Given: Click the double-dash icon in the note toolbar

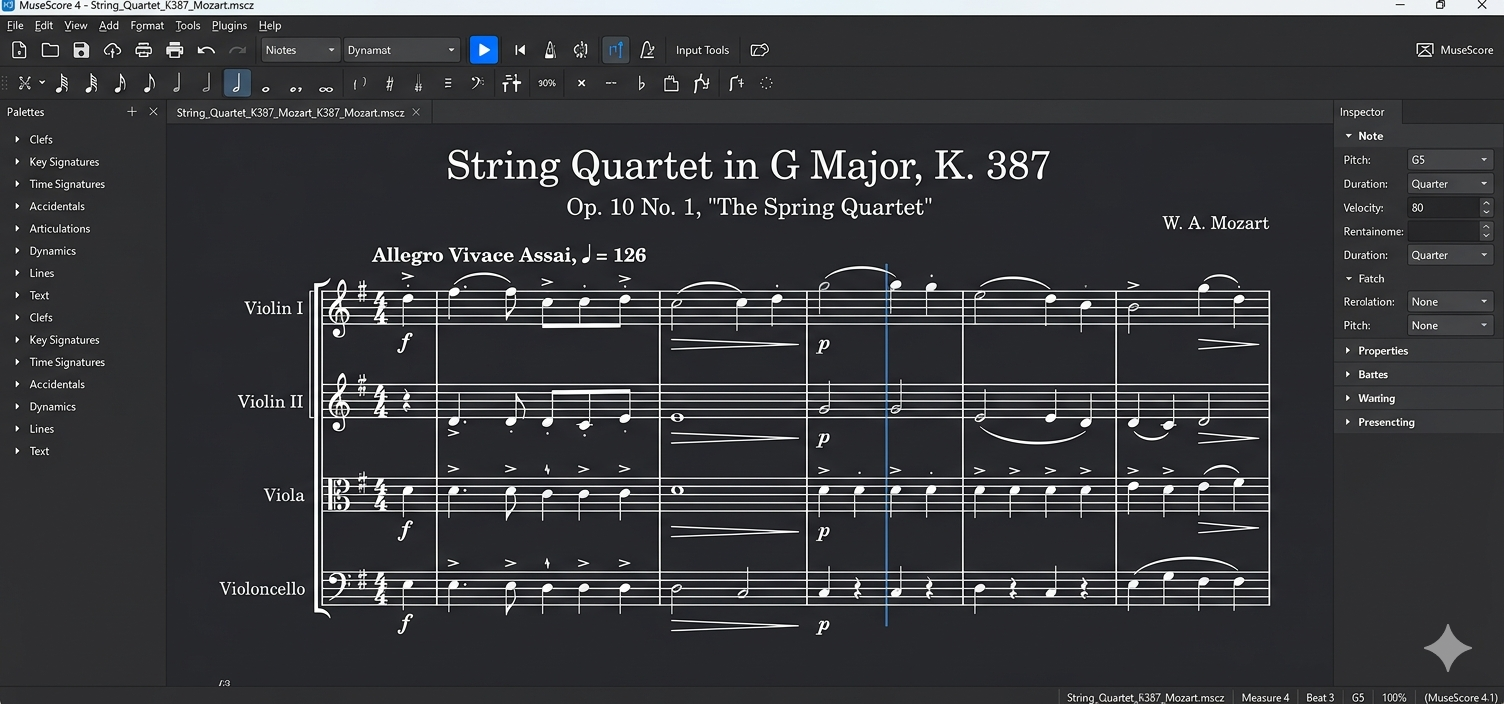Looking at the screenshot, I should pyautogui.click(x=610, y=84).
